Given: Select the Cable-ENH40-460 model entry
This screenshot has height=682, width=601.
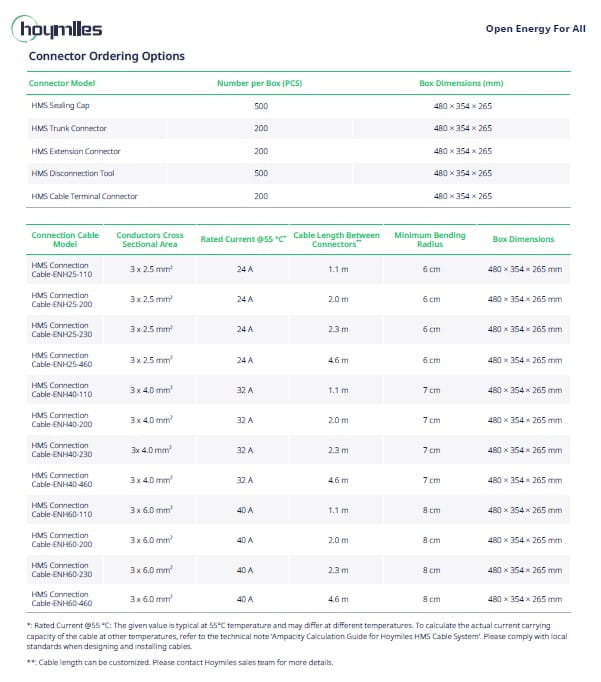Looking at the screenshot, I should pos(61,480).
